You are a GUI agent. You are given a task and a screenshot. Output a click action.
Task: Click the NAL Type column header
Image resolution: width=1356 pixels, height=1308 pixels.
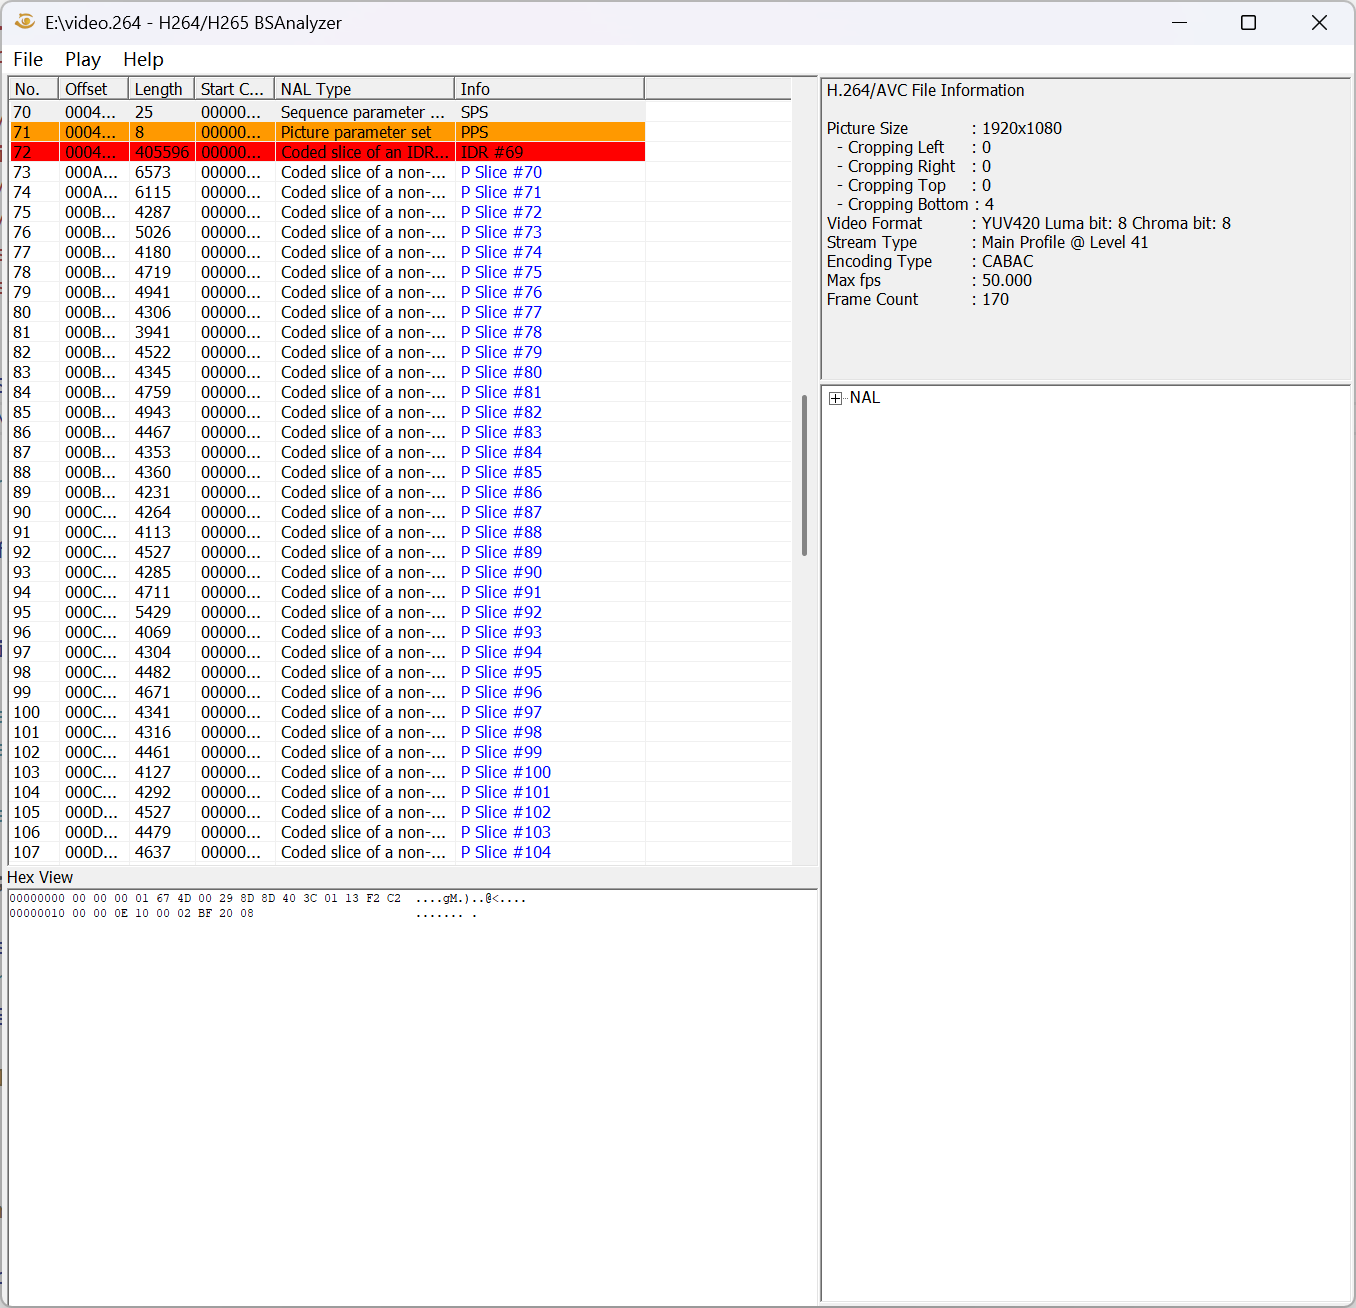click(363, 89)
